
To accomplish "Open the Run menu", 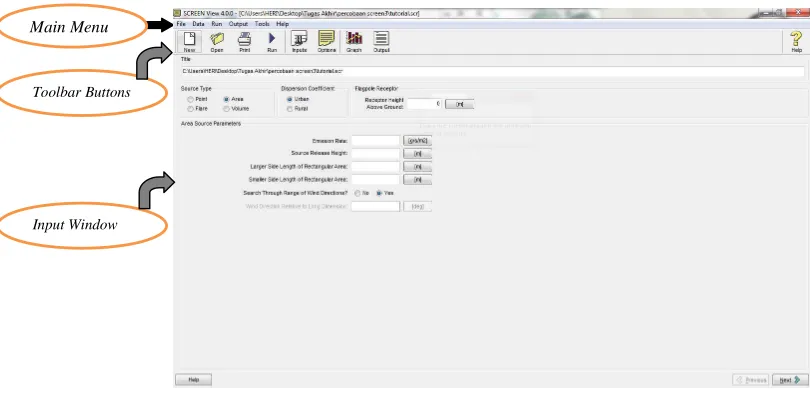I will [x=217, y=24].
